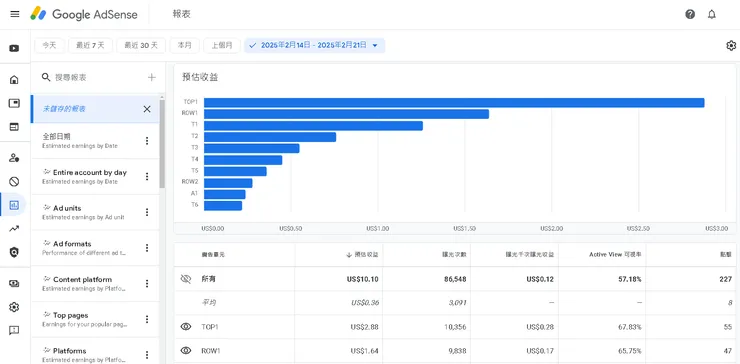Screen dimensions: 740x364
Task: Open the Ads sidebar icon
Action: (14, 103)
